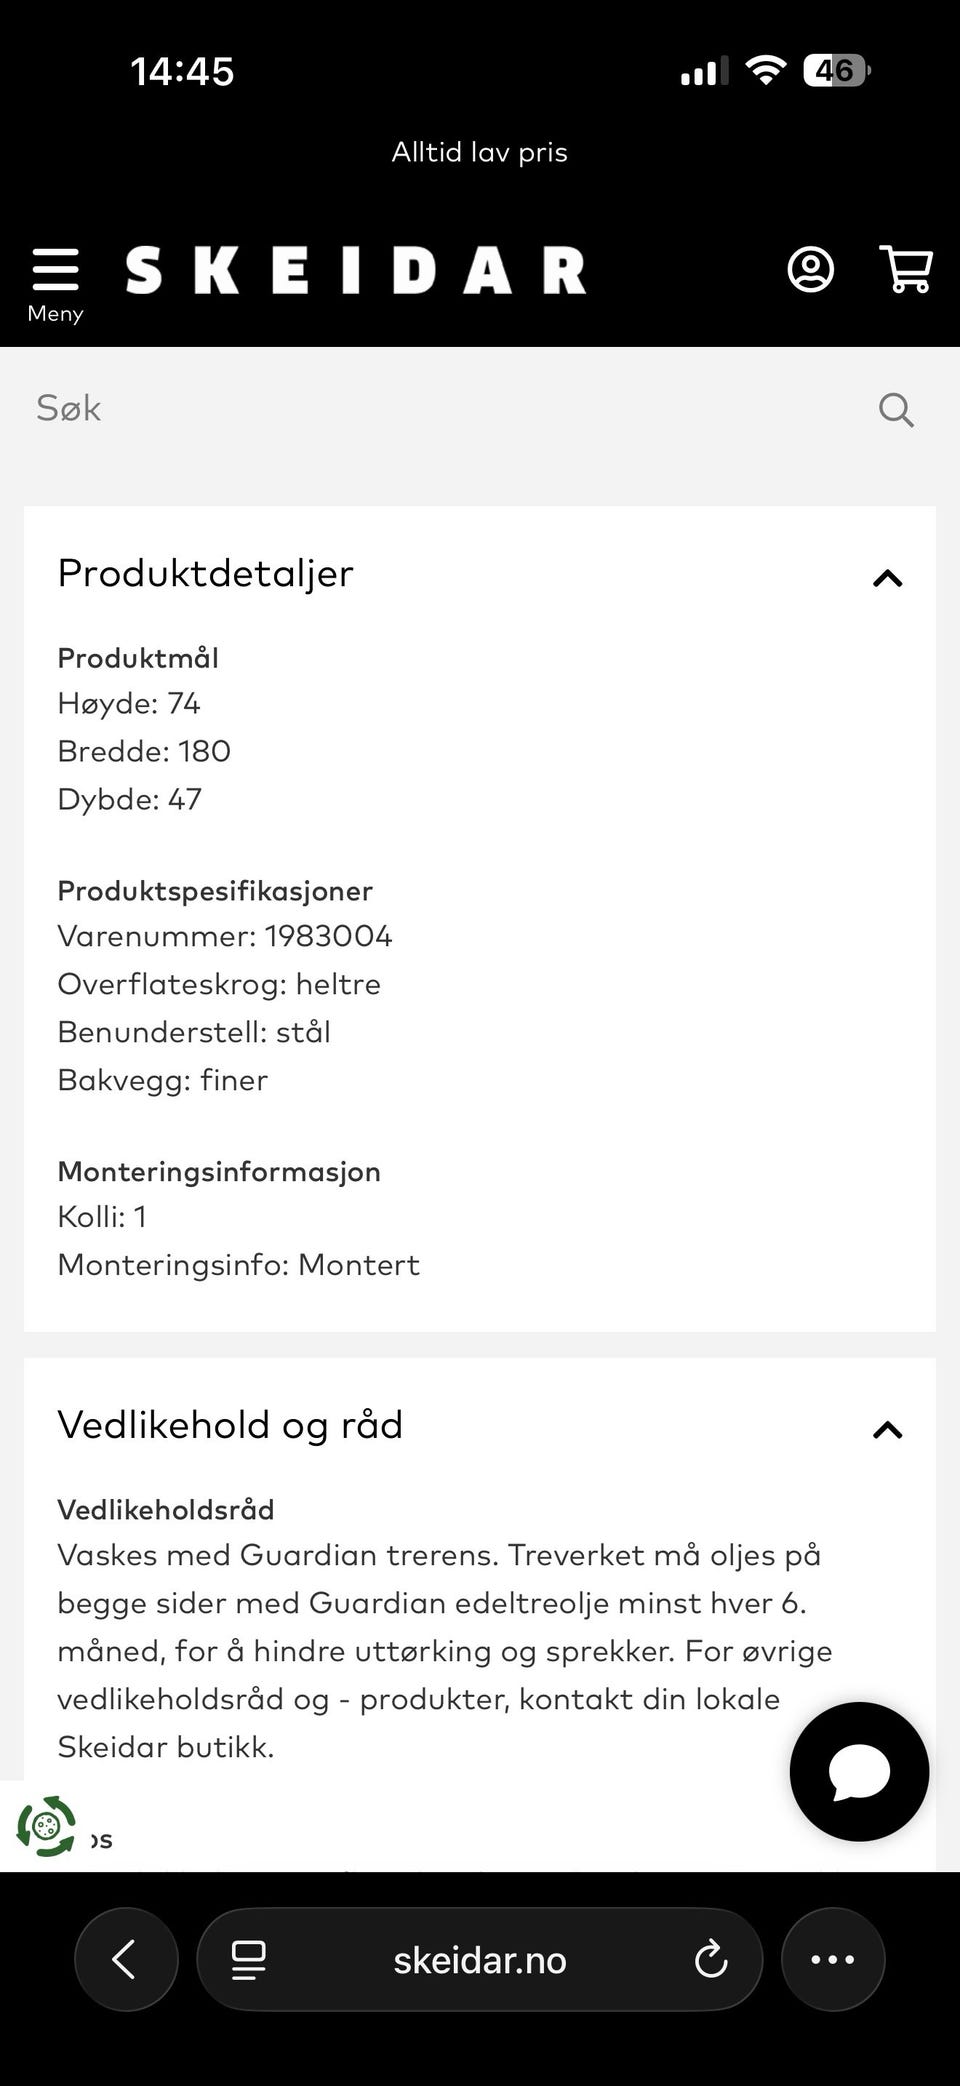The height and width of the screenshot is (2086, 960).
Task: Tap the battery indicator in status bar
Action: pos(837,71)
